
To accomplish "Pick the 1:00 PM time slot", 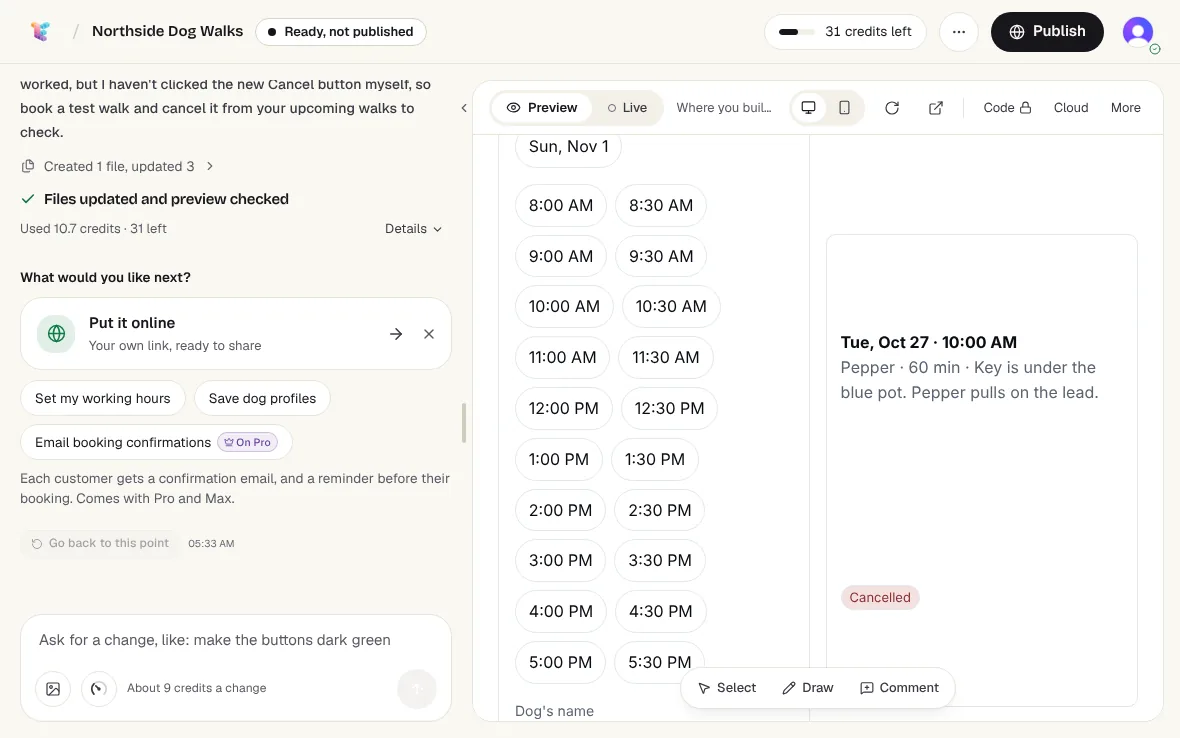I will click(558, 460).
